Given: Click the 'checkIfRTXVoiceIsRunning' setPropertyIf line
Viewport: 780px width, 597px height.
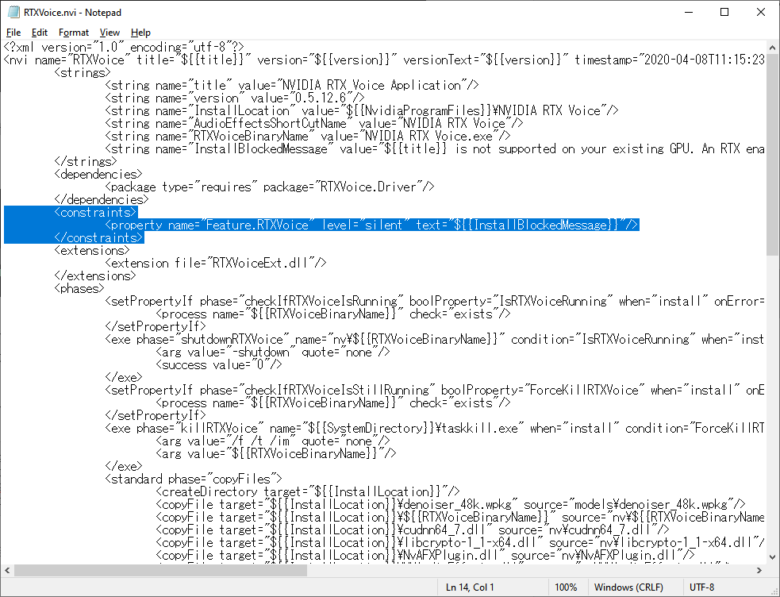Looking at the screenshot, I should click(434, 301).
